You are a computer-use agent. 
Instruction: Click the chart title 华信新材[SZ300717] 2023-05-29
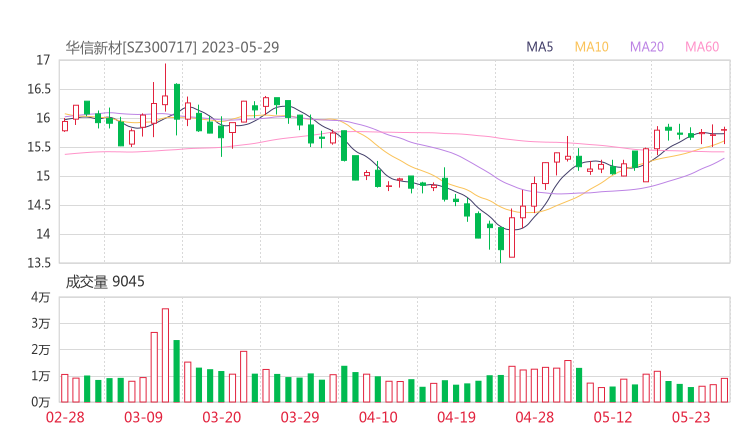point(172,47)
